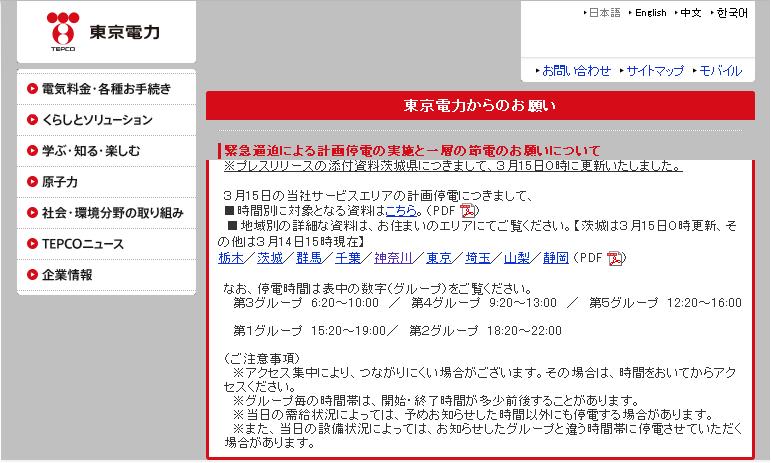
Task: Click underlined press release update notice
Action: [453, 166]
